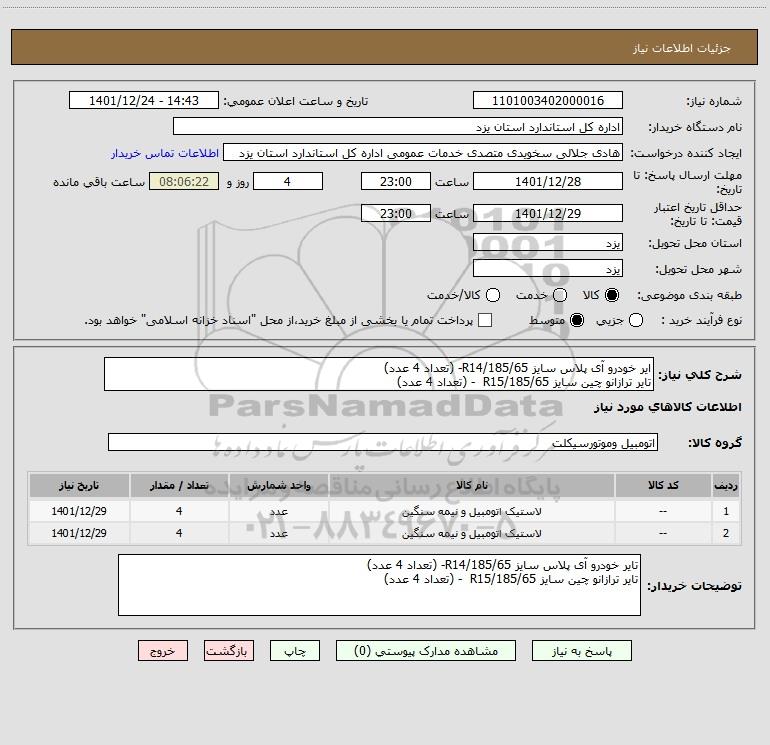Screen dimensions: 770x745
Task: Click the request creator field
Action: pos(423,153)
